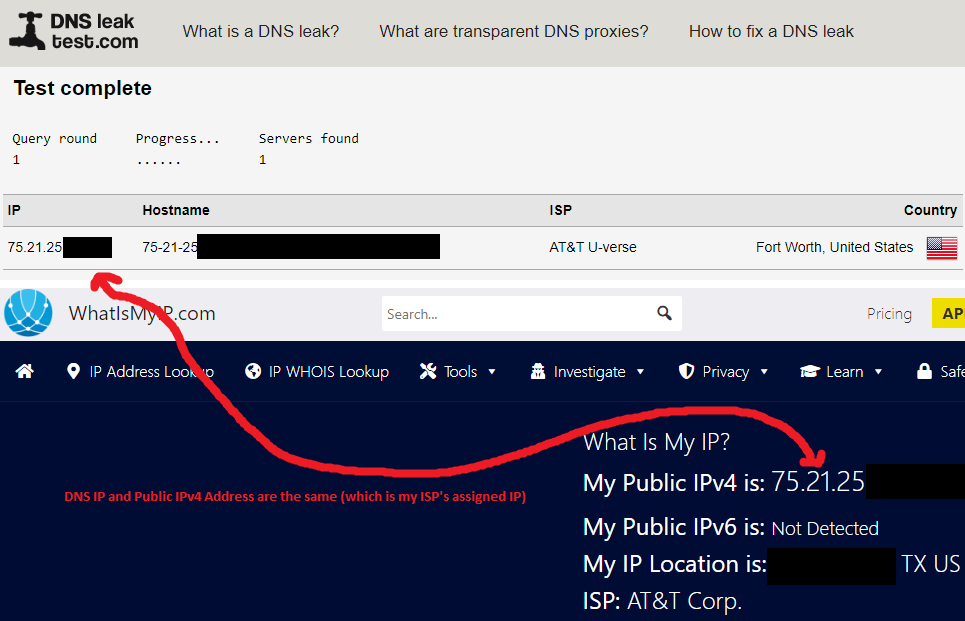Click the 'Progress...' label
The image size is (965, 621).
tap(177, 138)
